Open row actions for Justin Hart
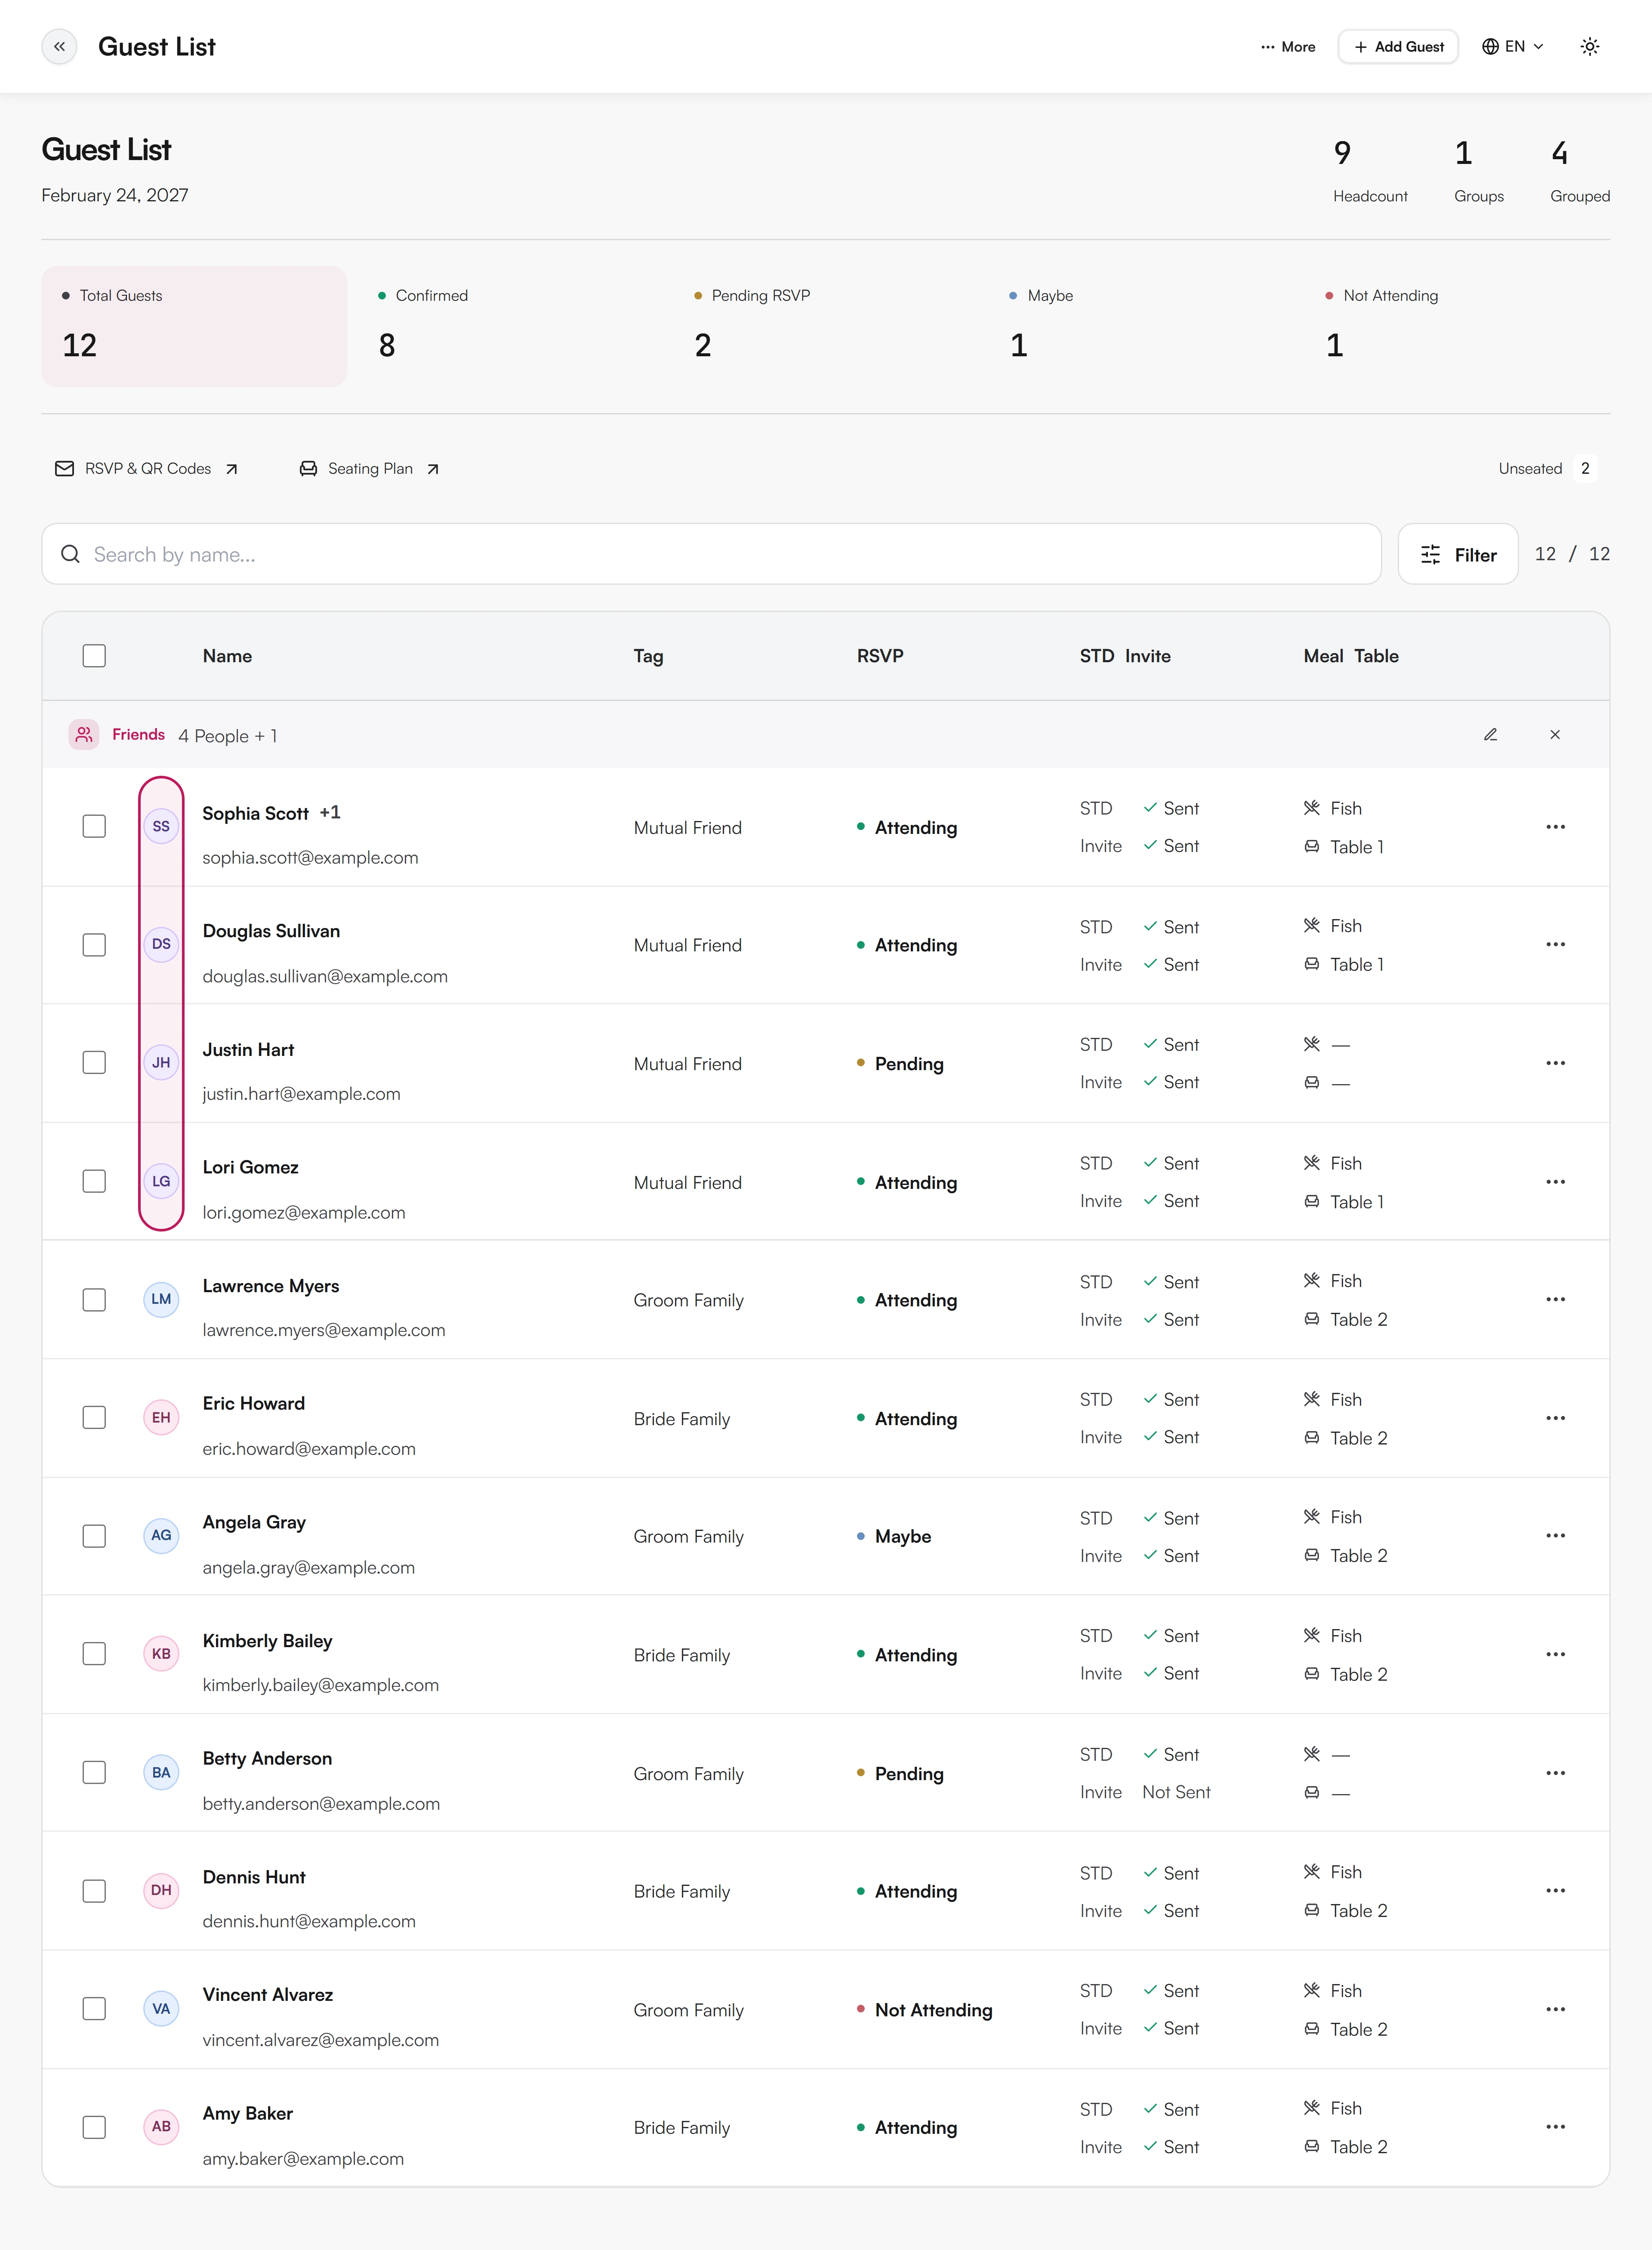The image size is (1652, 2250). pos(1555,1063)
